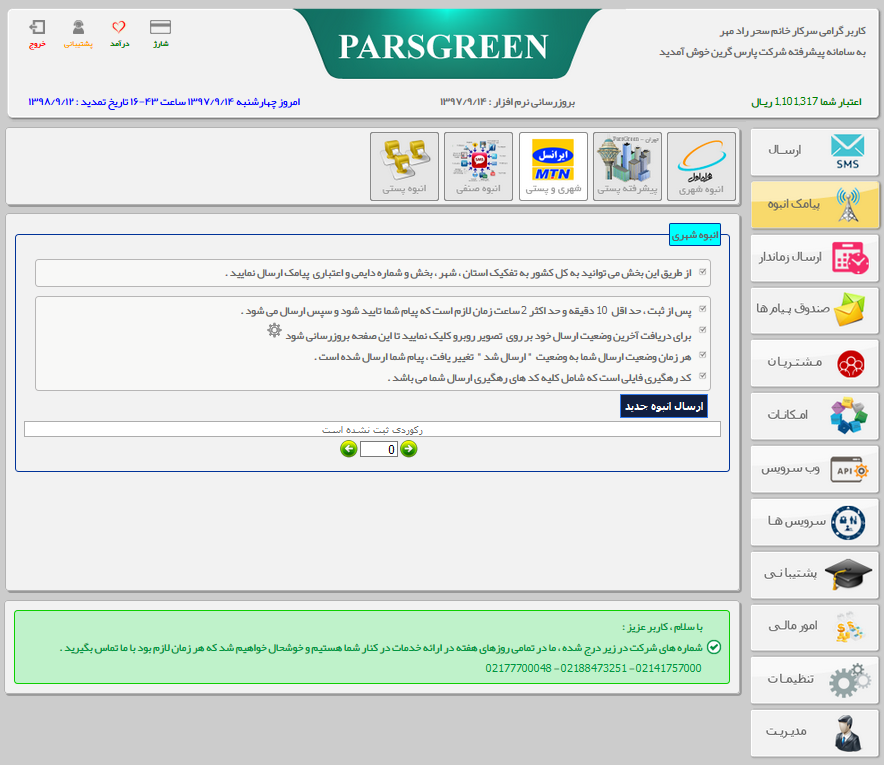The height and width of the screenshot is (765, 884).
Task: Open the تنظیمات section in the sidebar
Action: click(814, 680)
